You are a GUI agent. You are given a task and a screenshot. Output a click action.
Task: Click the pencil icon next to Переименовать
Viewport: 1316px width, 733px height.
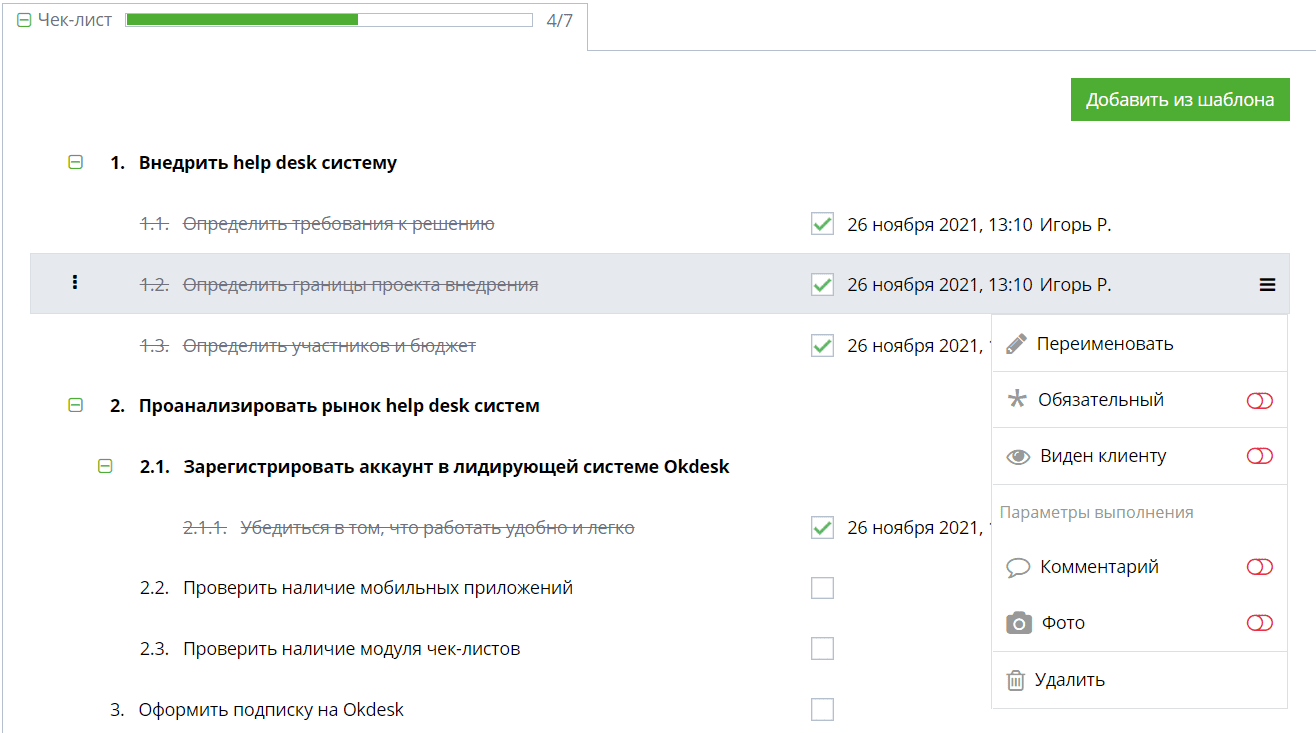click(x=1016, y=344)
